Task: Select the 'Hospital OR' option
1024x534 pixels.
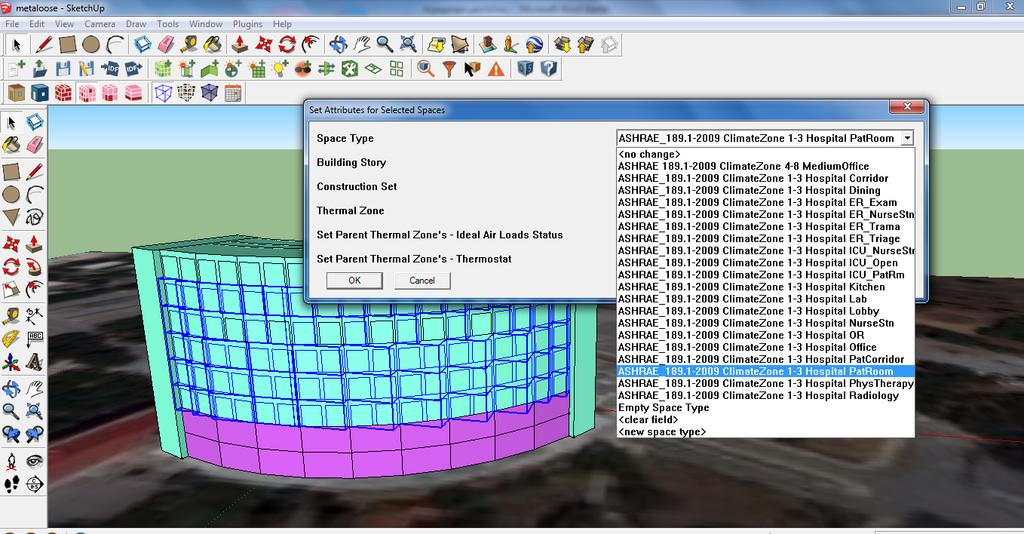Action: click(x=765, y=335)
